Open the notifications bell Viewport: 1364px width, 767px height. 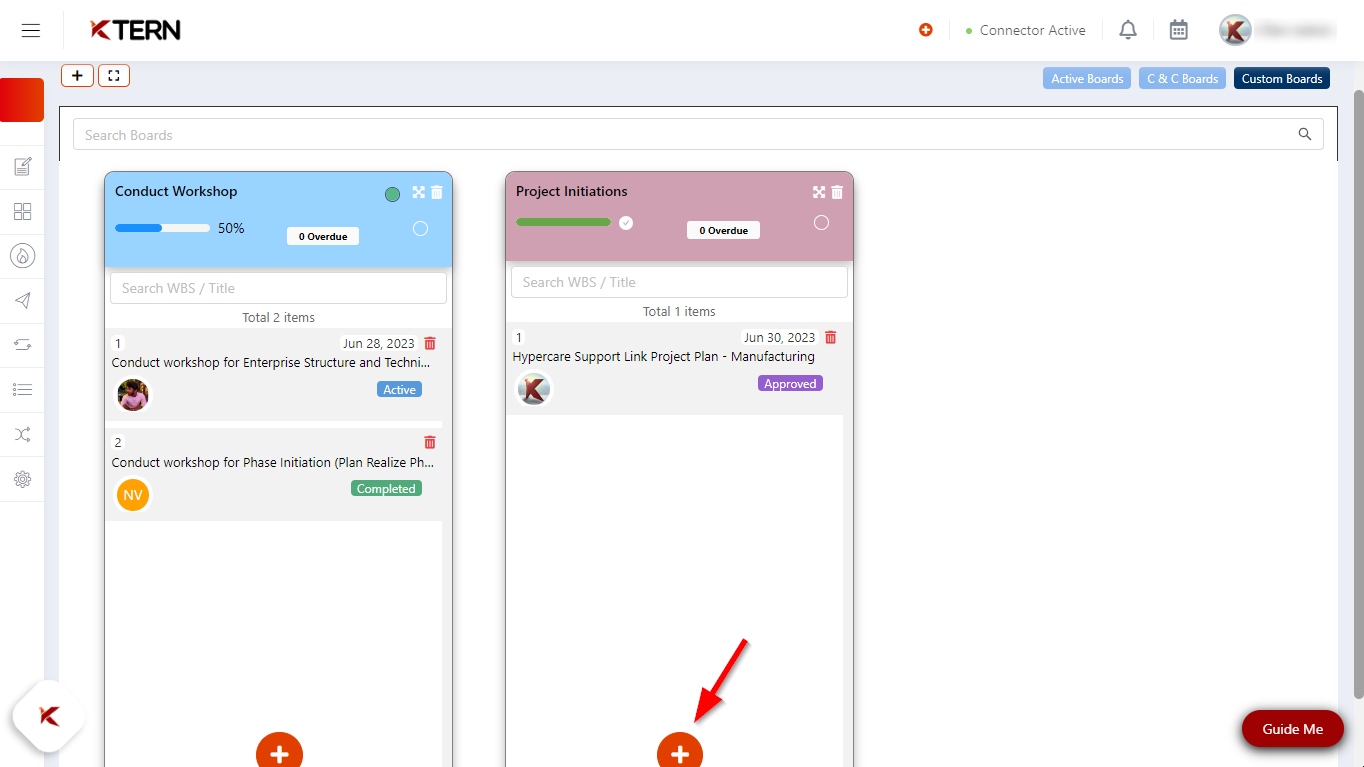click(1127, 30)
